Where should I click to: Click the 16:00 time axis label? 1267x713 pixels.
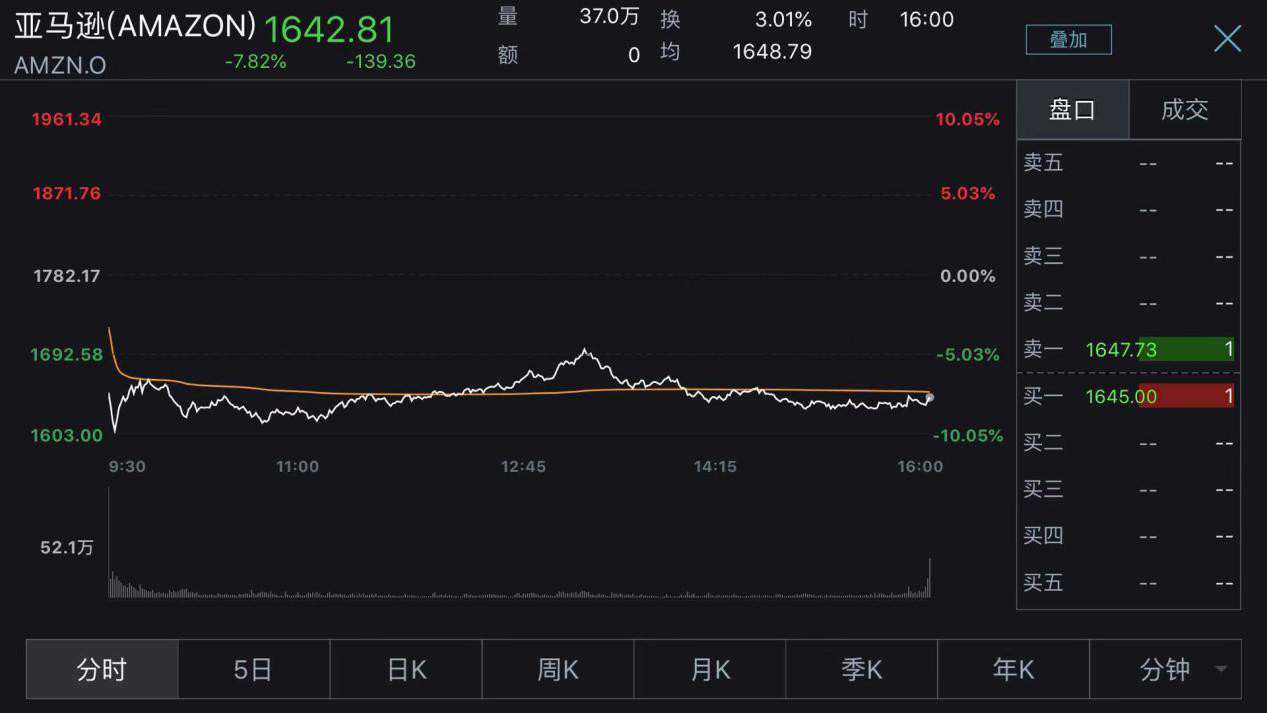click(920, 466)
